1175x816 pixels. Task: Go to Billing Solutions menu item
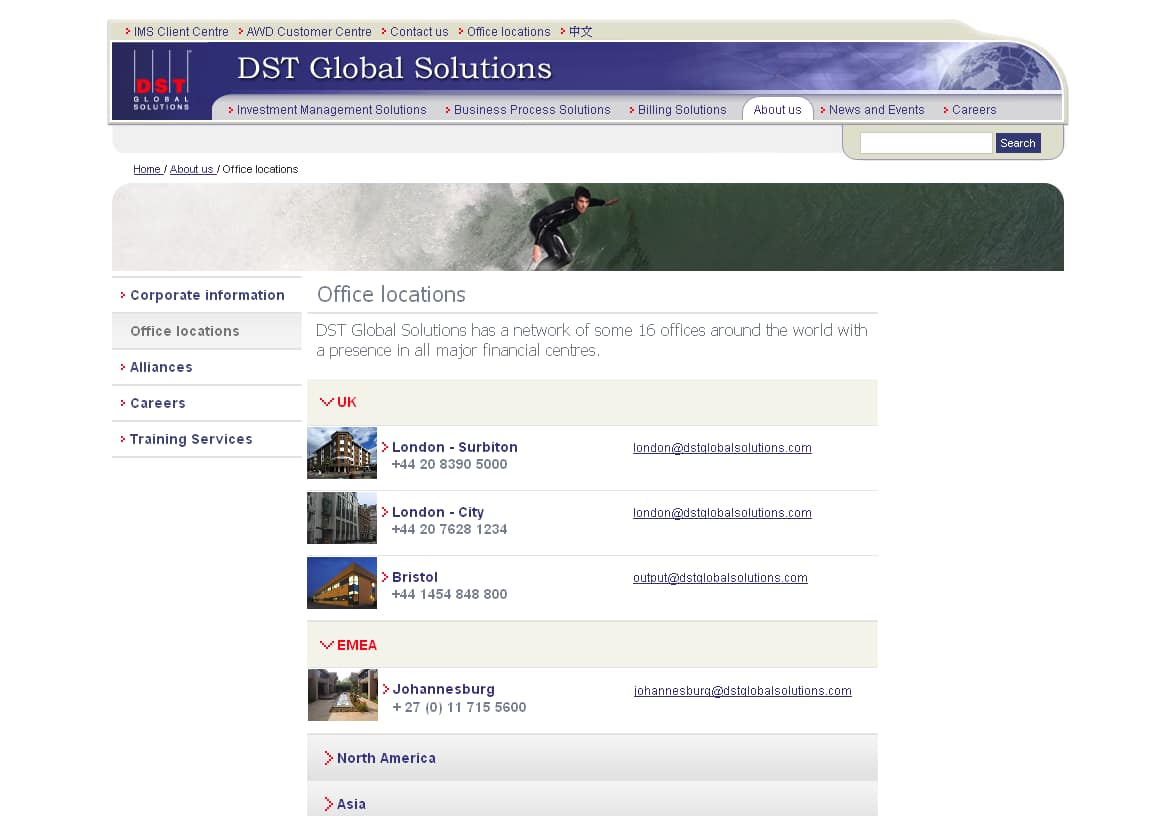(681, 110)
